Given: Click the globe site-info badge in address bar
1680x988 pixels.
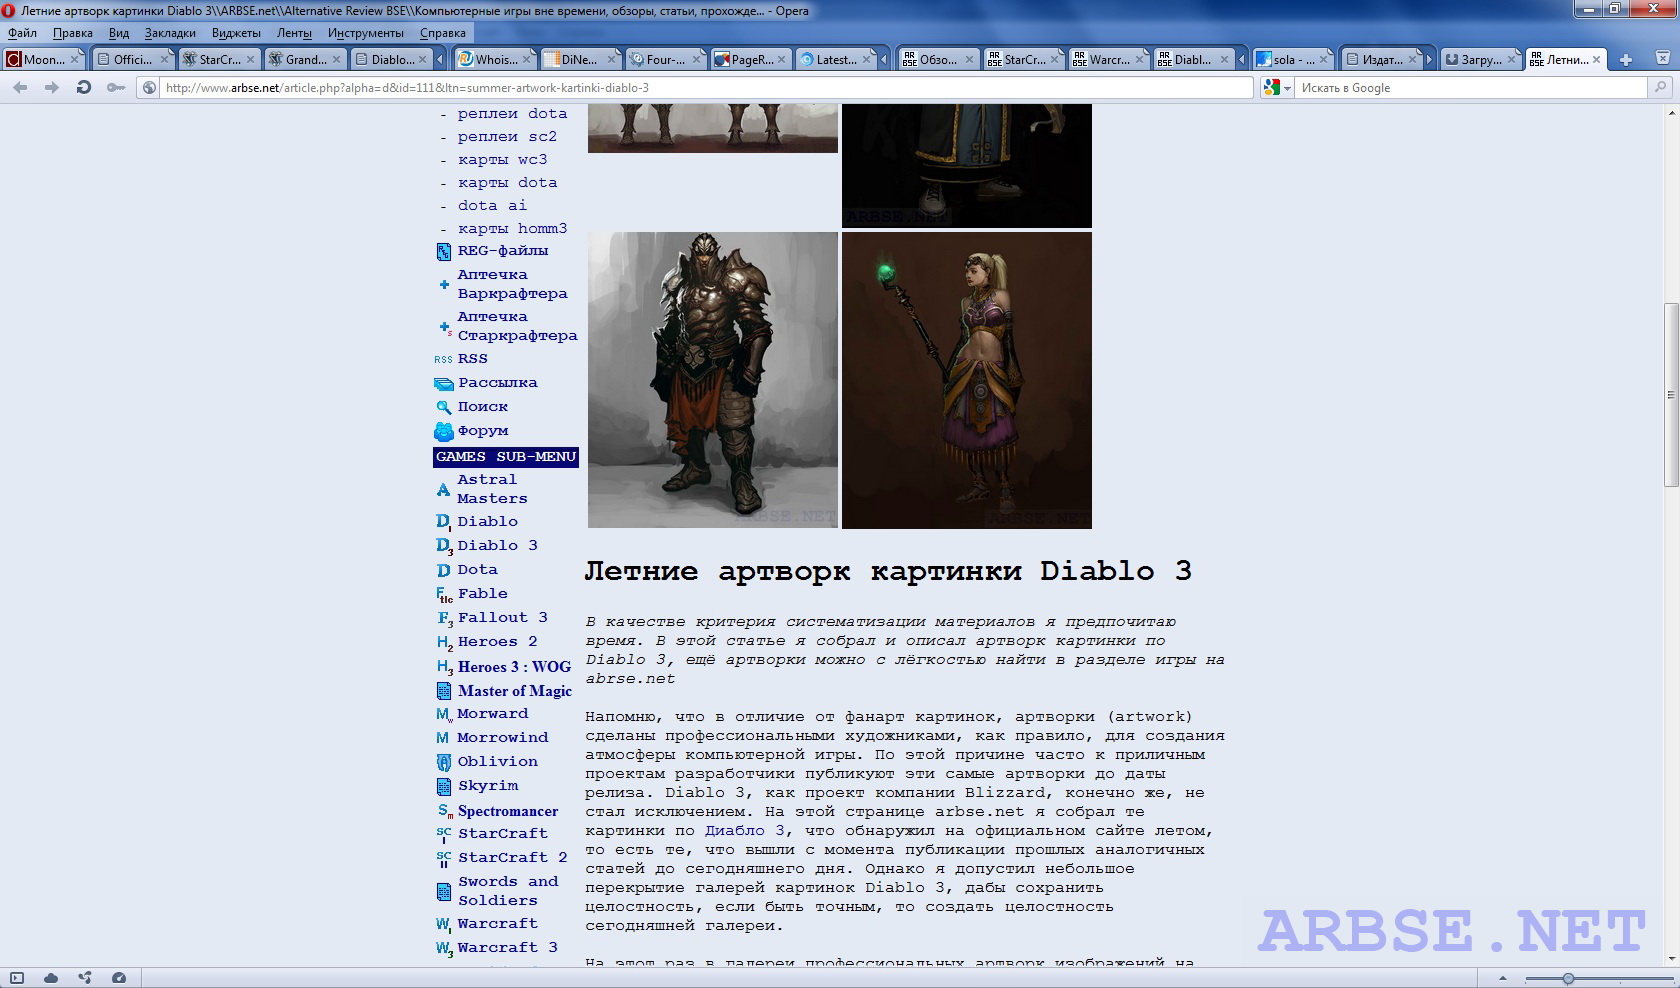Looking at the screenshot, I should [x=149, y=88].
